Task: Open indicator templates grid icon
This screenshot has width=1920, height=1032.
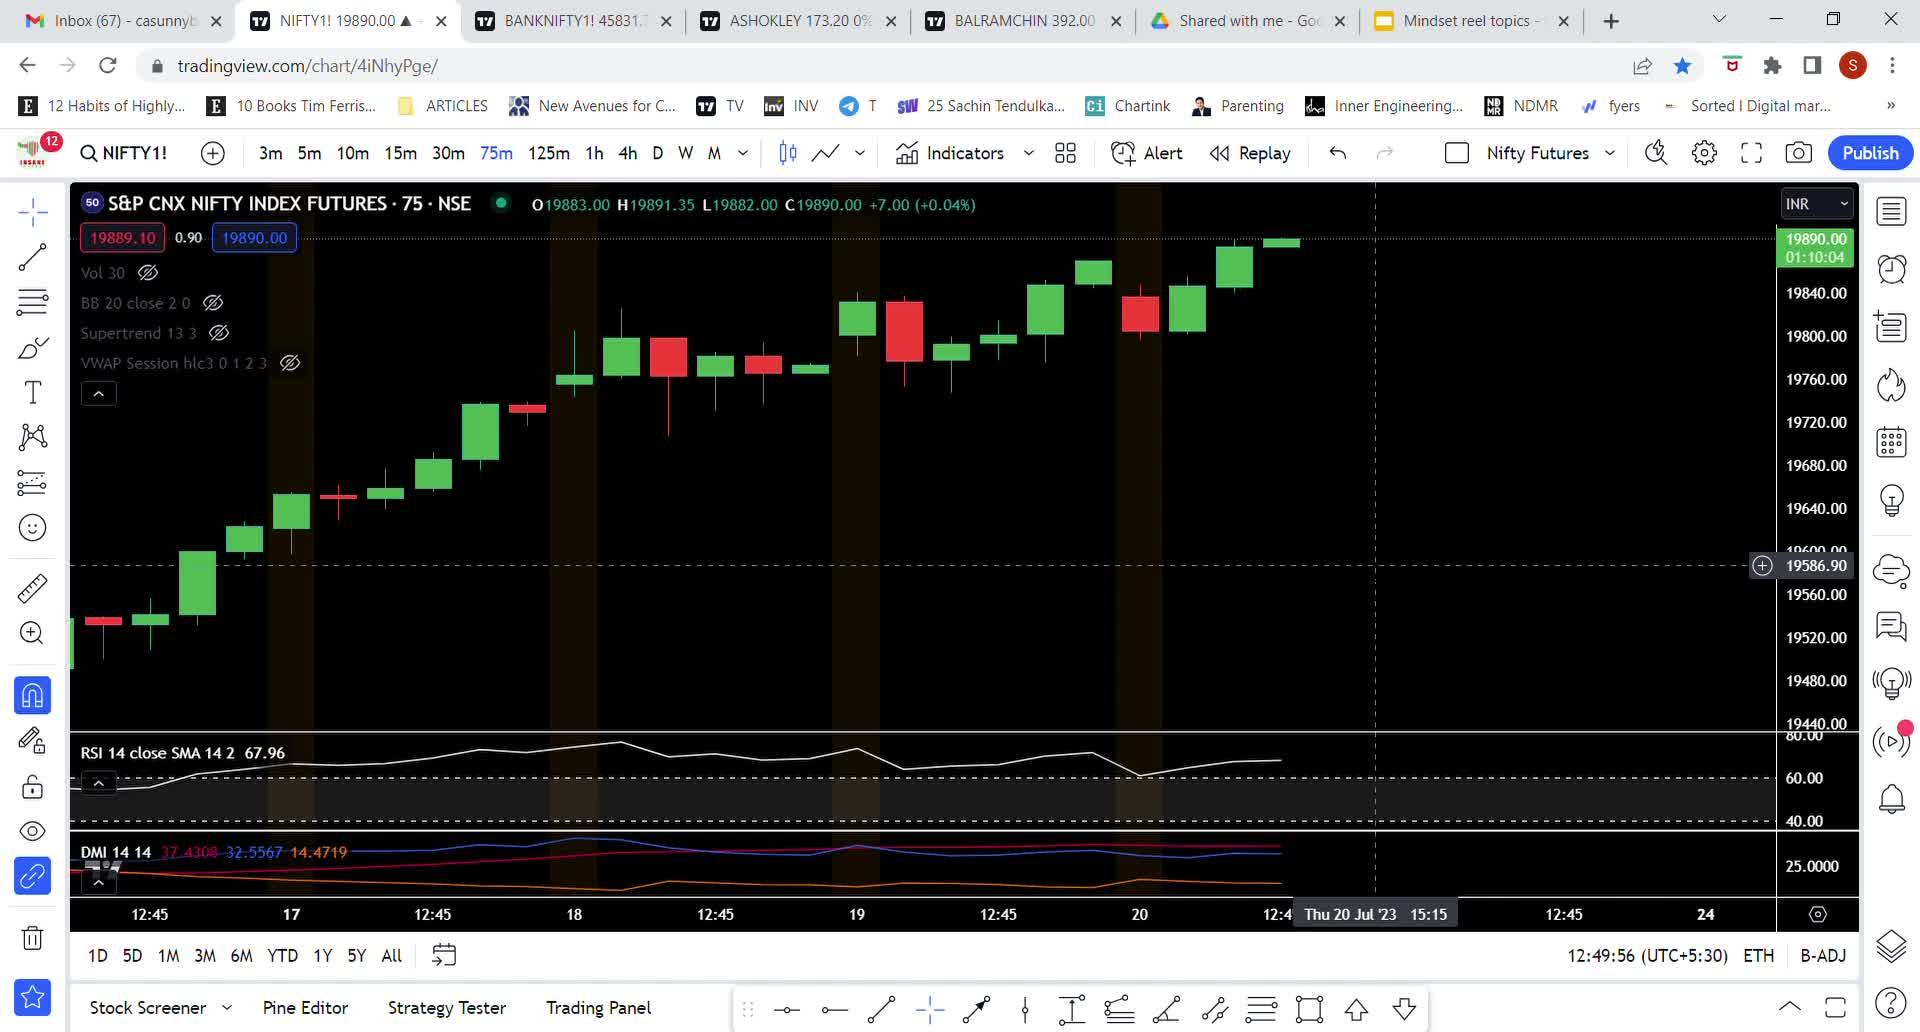Action: point(1066,153)
